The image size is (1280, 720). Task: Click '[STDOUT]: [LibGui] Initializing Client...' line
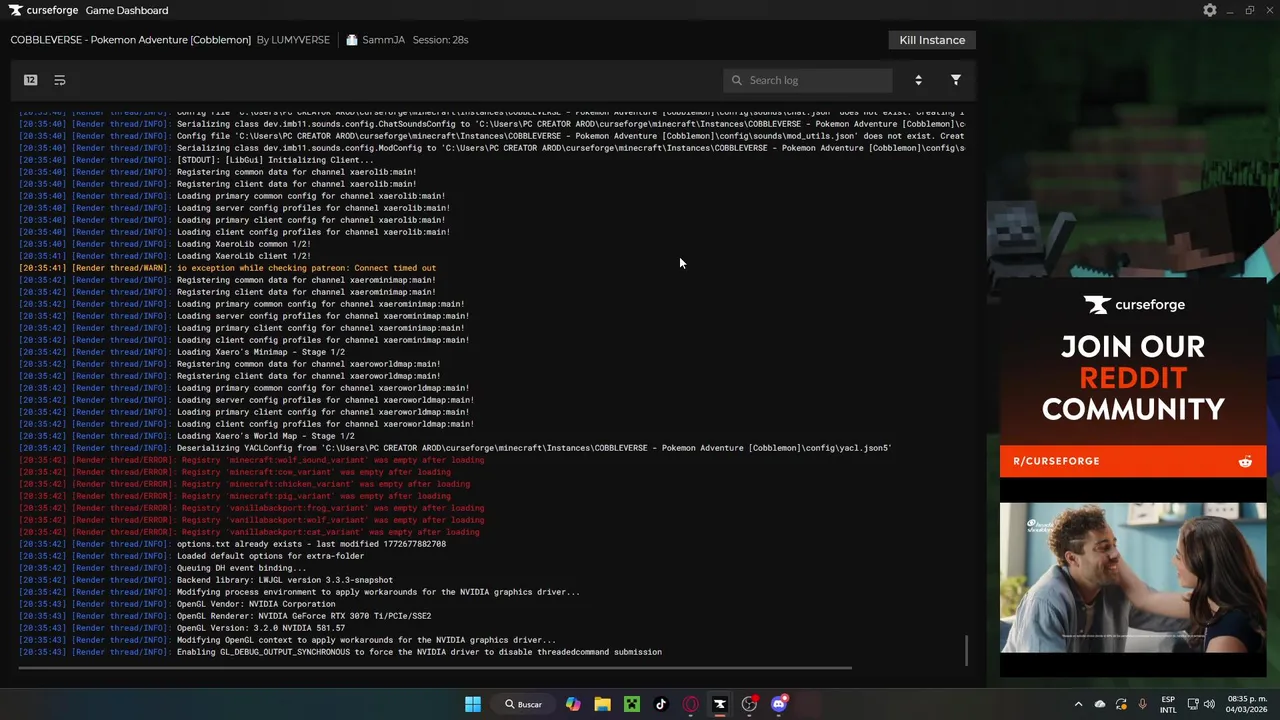click(x=197, y=160)
